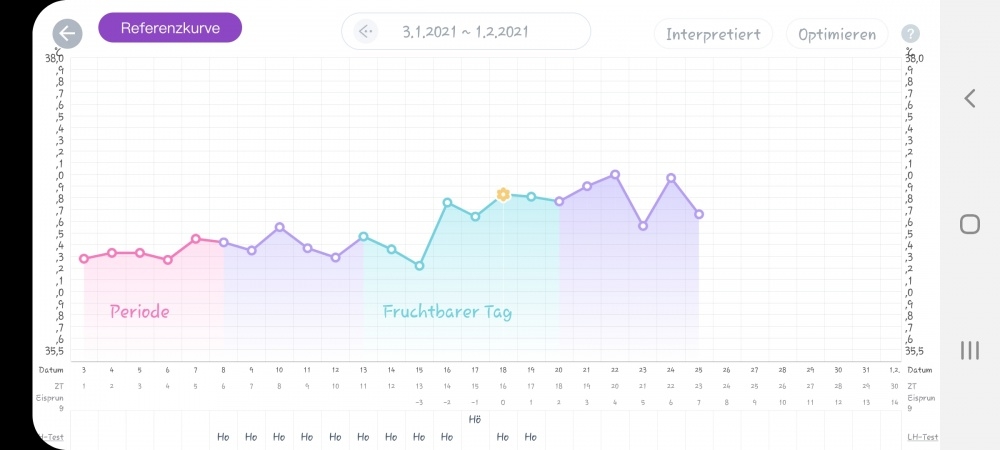Click the Optimieren button

[837, 33]
